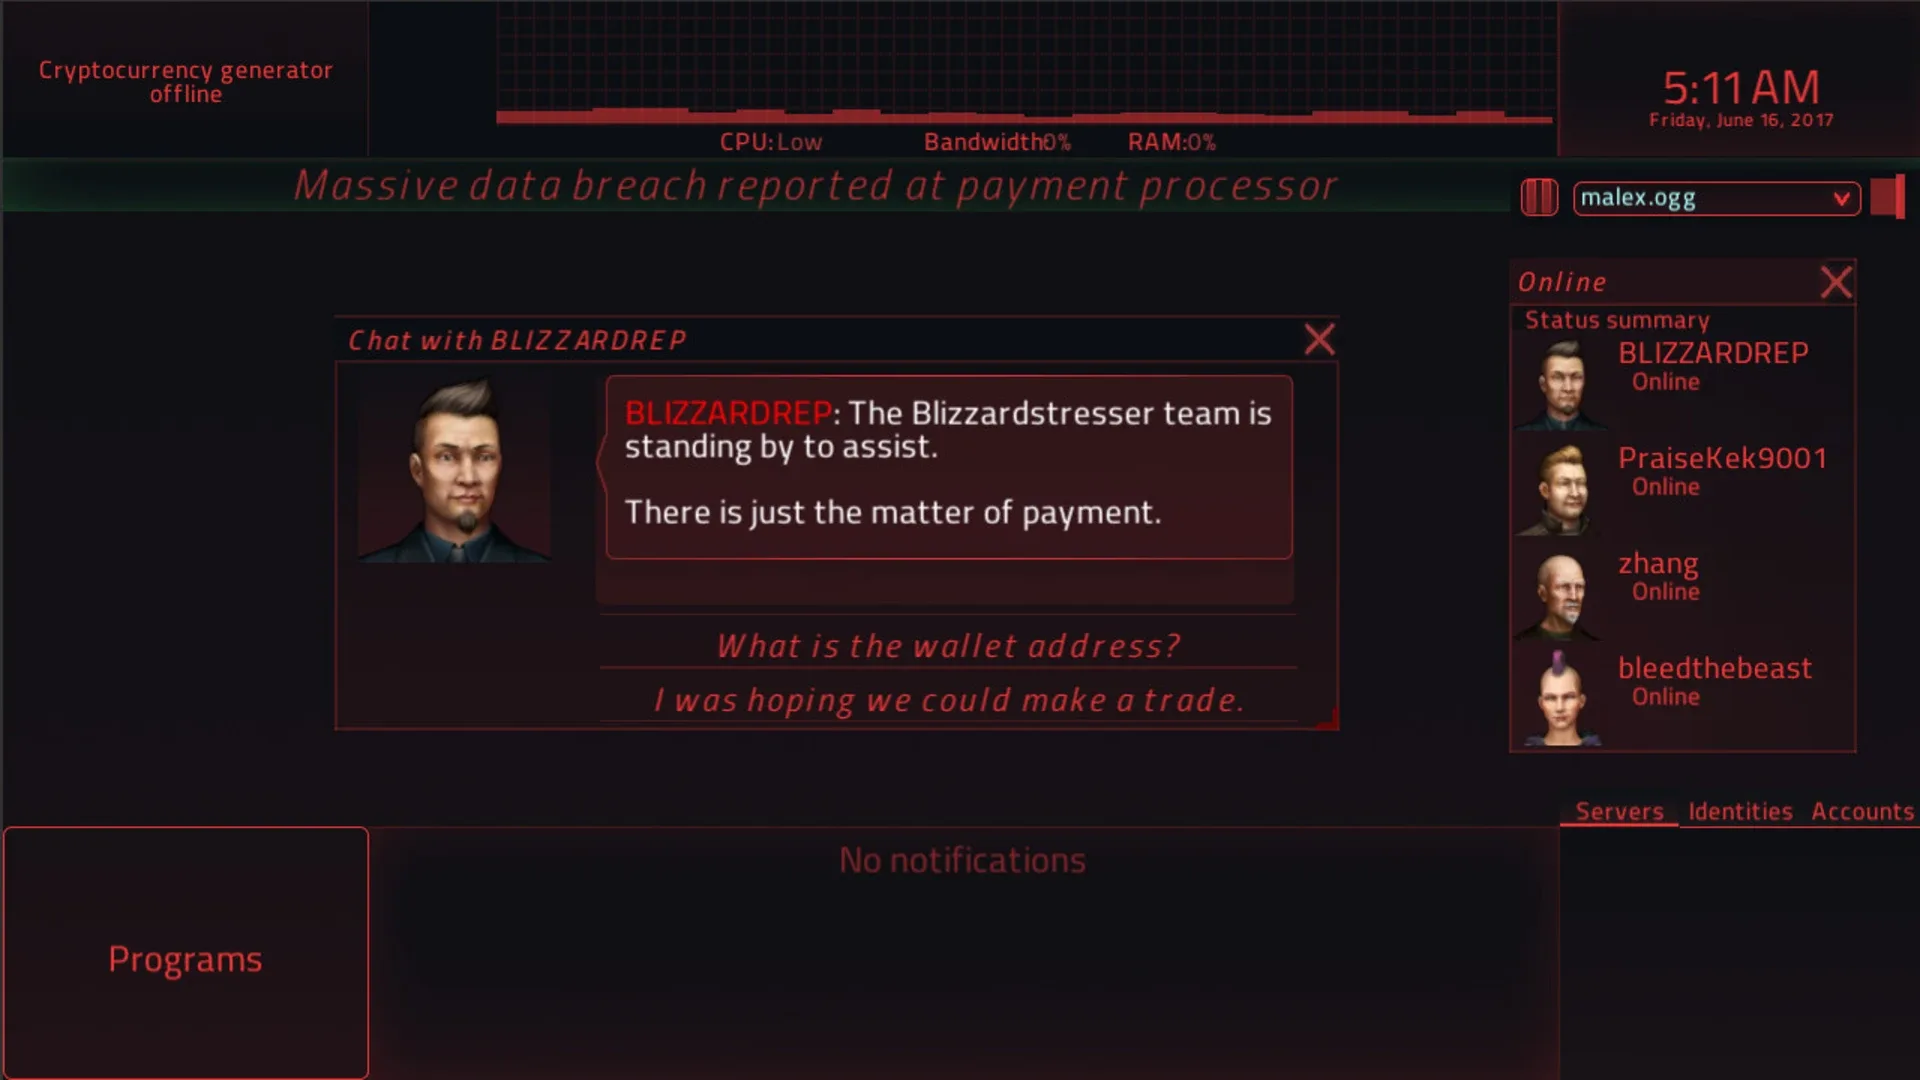Image resolution: width=1920 pixels, height=1080 pixels.
Task: Close the Online contacts panel
Action: (x=1836, y=282)
